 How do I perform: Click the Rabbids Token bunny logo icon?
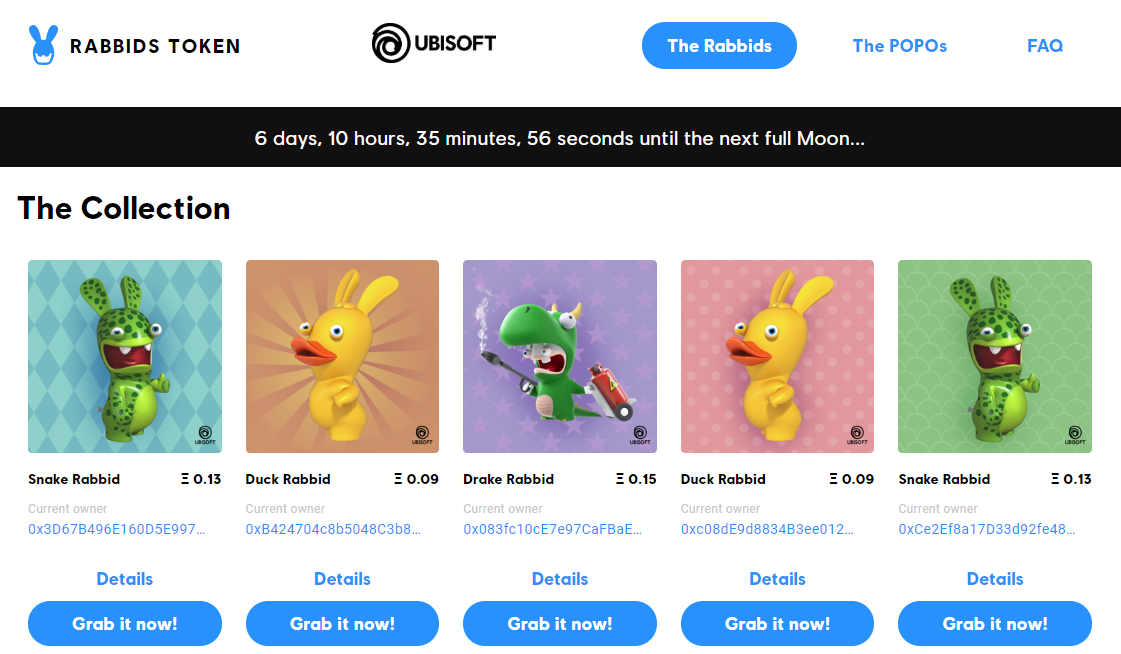(44, 45)
